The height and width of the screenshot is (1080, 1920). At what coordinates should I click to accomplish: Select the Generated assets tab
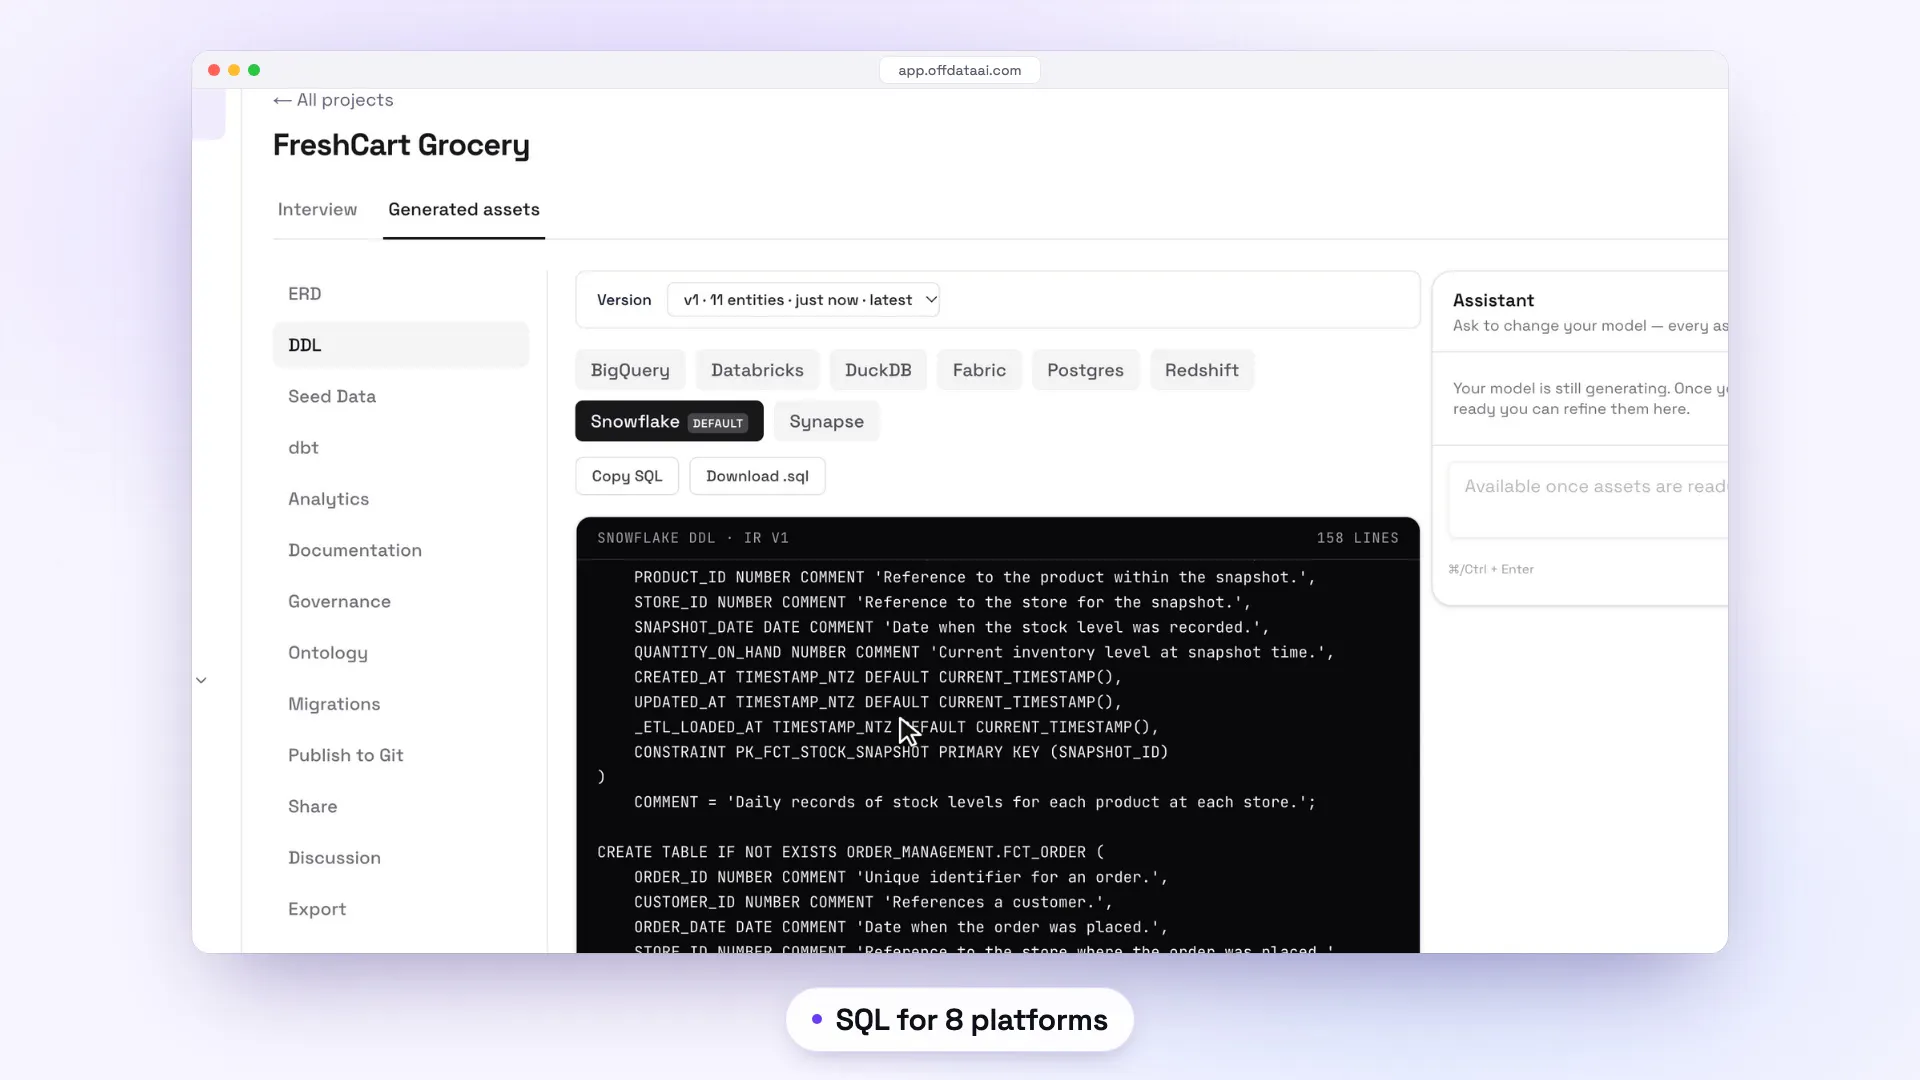click(x=464, y=209)
